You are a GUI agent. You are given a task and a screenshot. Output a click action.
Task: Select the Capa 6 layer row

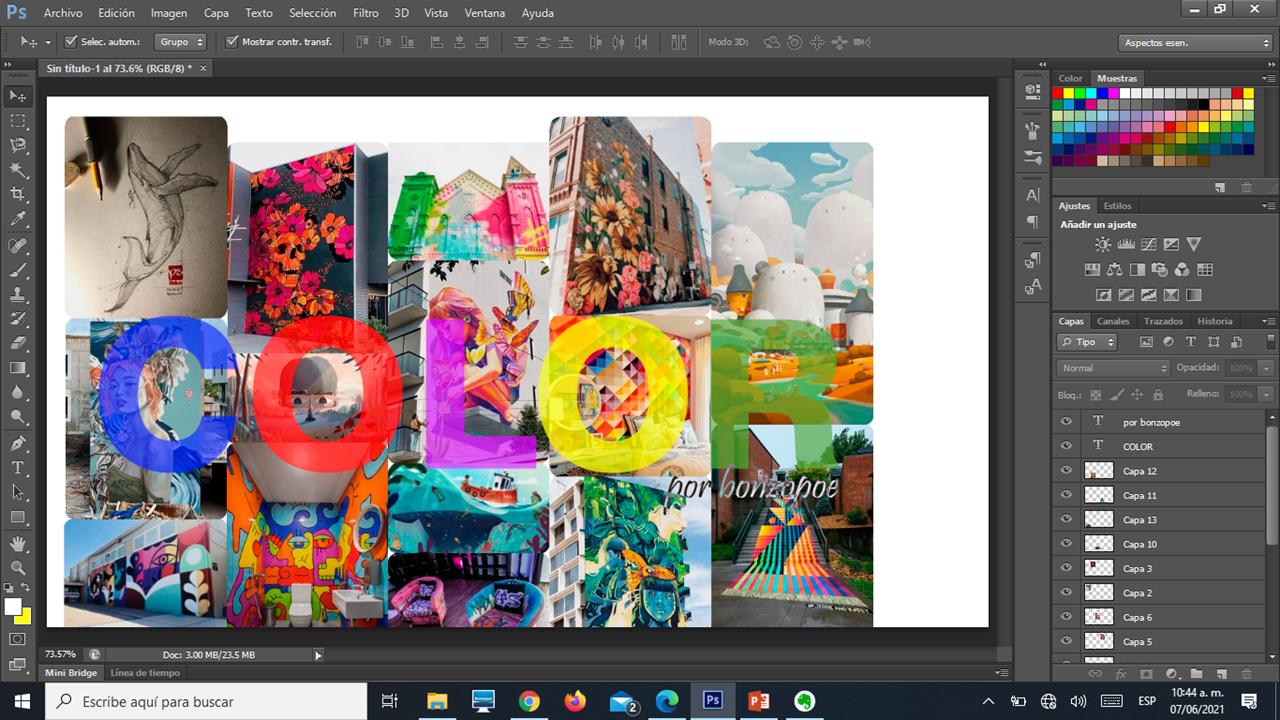coord(1159,617)
